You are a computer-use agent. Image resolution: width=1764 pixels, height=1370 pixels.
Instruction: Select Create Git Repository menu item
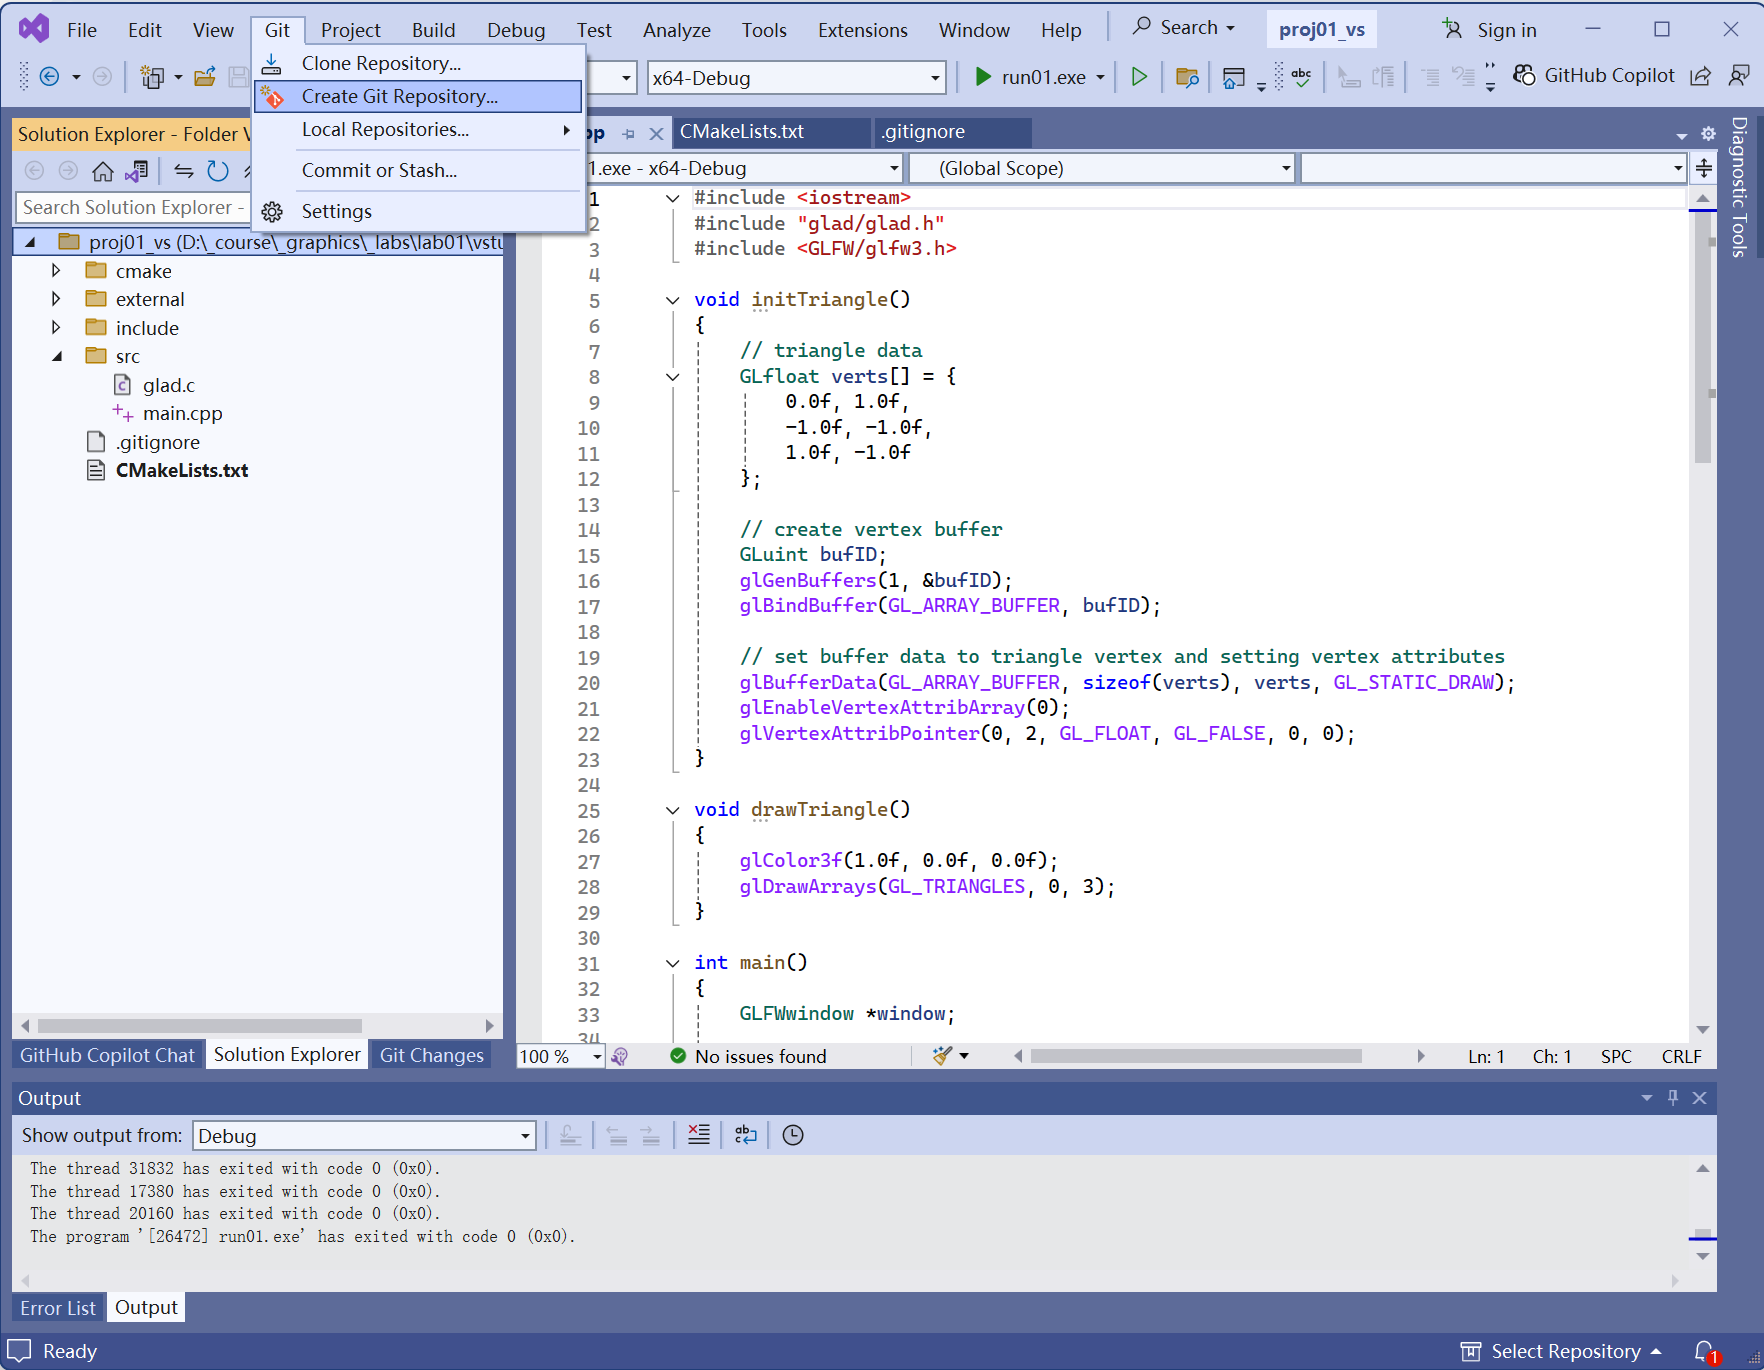(399, 97)
